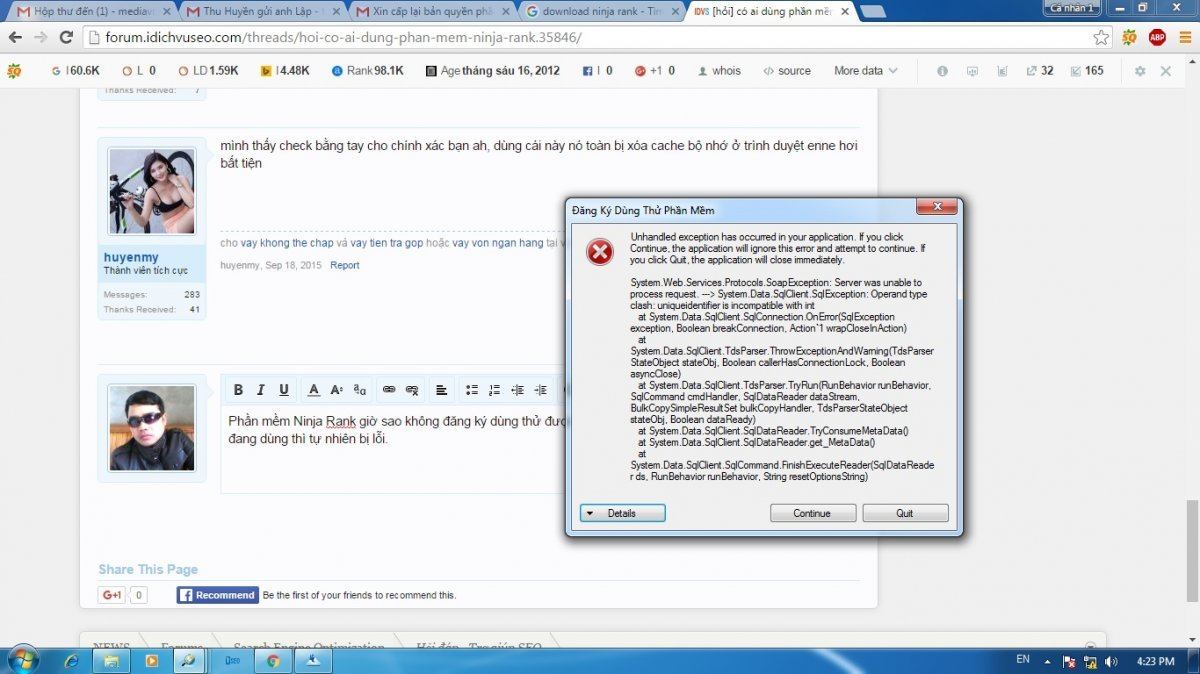This screenshot has height=674, width=1200.
Task: Click the EN language indicator in taskbar
Action: [x=1022, y=660]
